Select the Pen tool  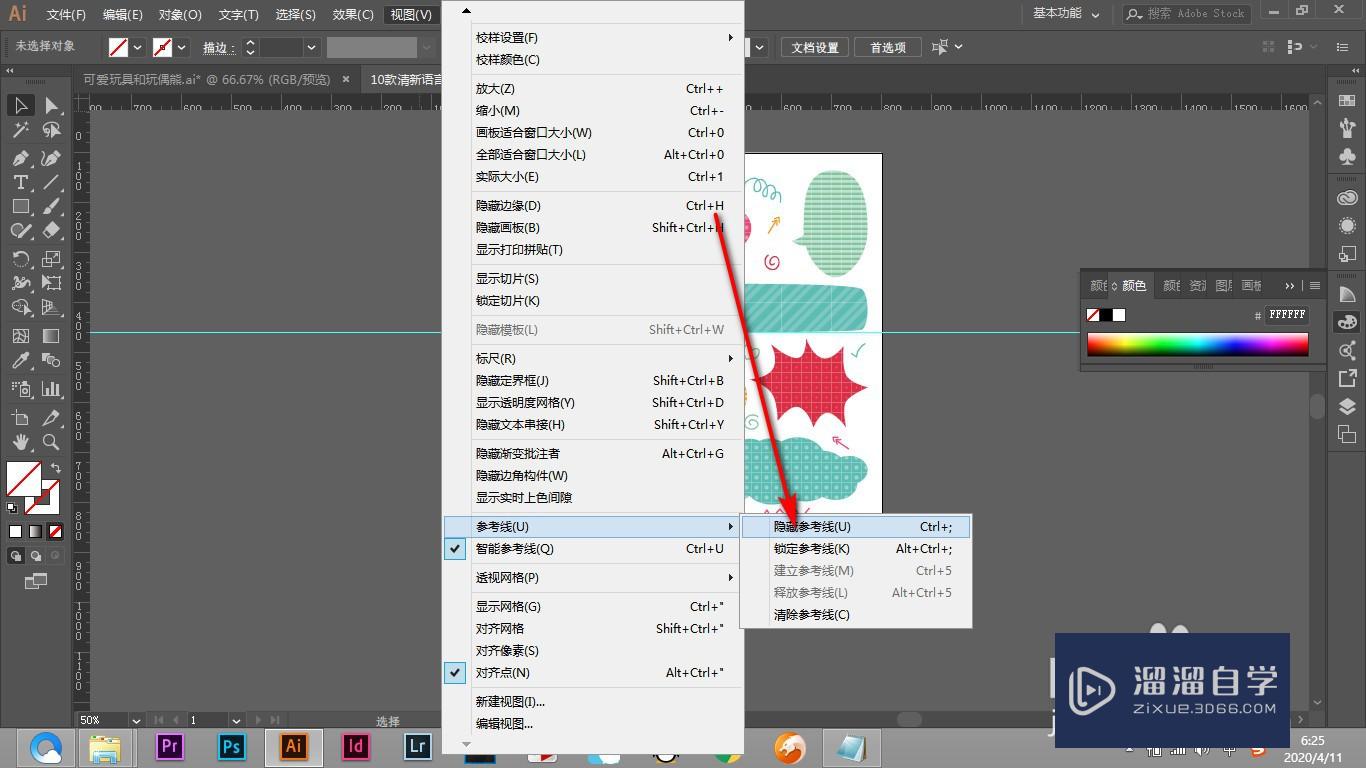(20, 158)
